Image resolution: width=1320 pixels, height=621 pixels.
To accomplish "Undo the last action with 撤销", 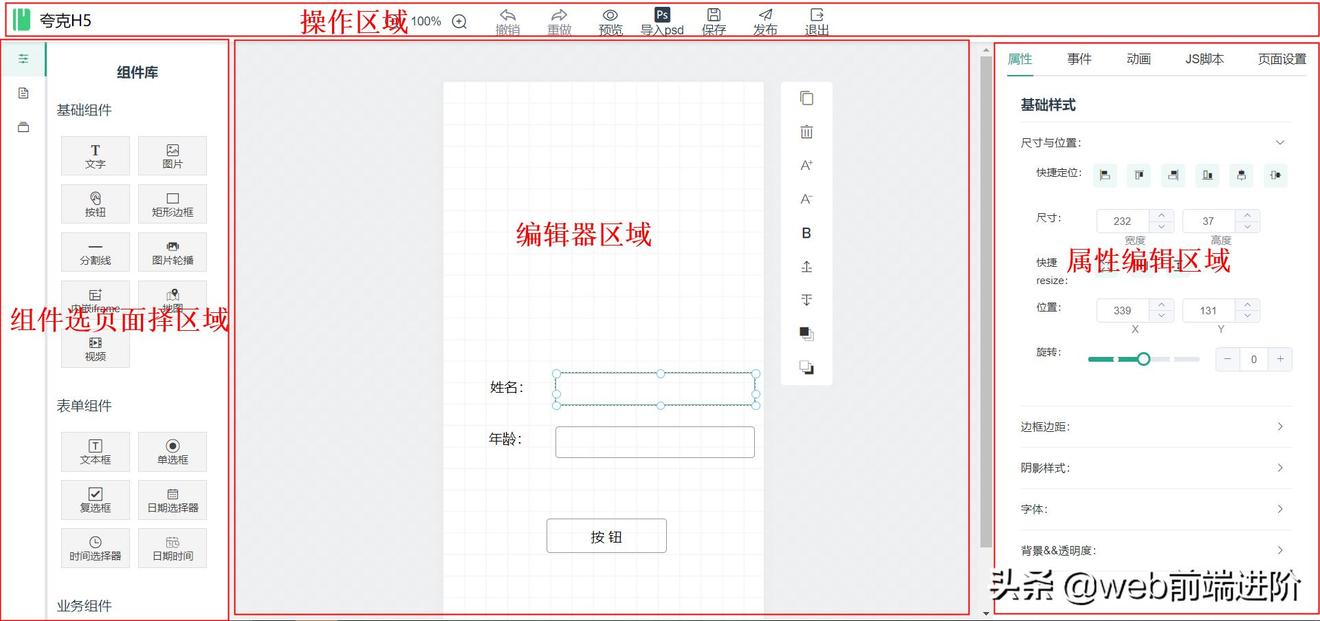I will pos(507,21).
